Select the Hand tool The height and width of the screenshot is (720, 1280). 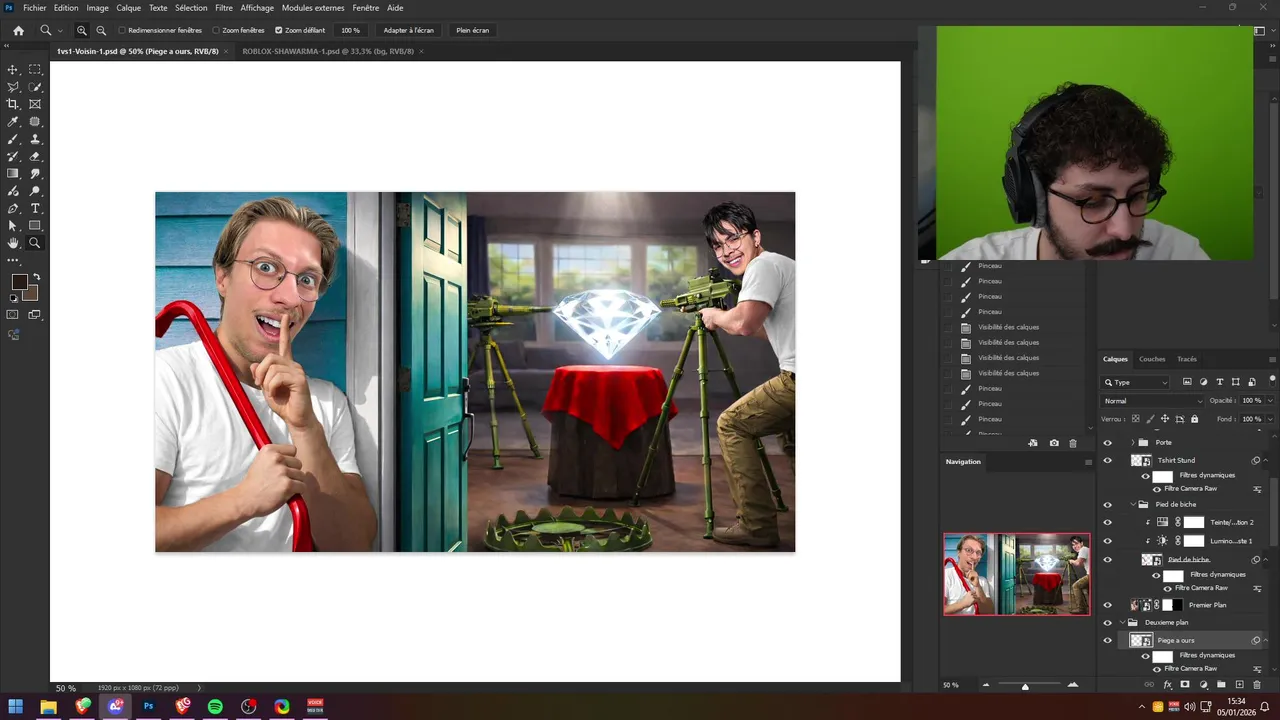coord(13,243)
